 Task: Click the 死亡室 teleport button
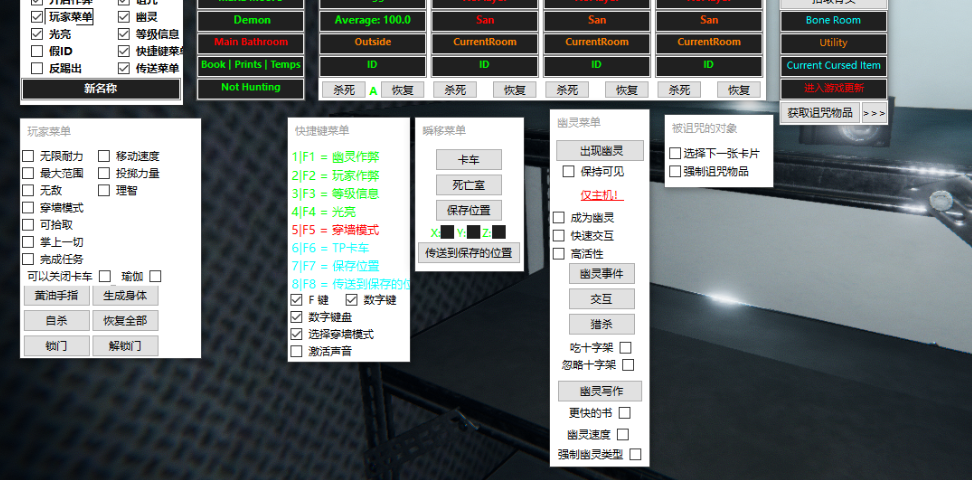click(x=469, y=185)
